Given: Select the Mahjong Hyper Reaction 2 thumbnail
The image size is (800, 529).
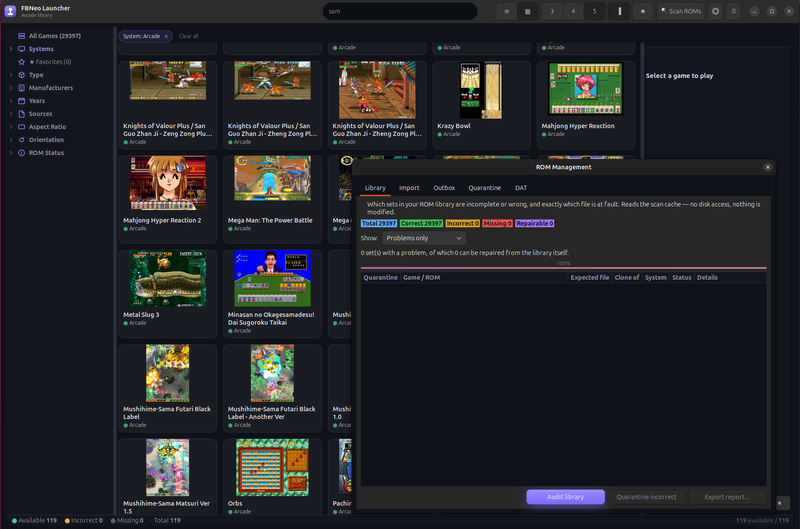Looking at the screenshot, I should [168, 183].
